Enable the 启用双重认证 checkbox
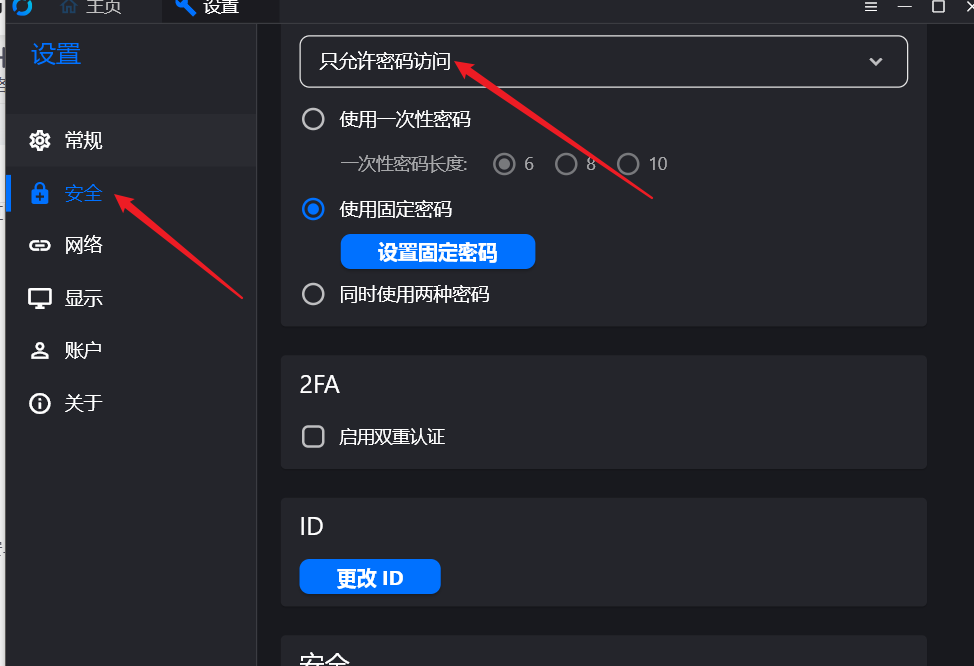Screen dimensions: 974x666 coord(313,437)
